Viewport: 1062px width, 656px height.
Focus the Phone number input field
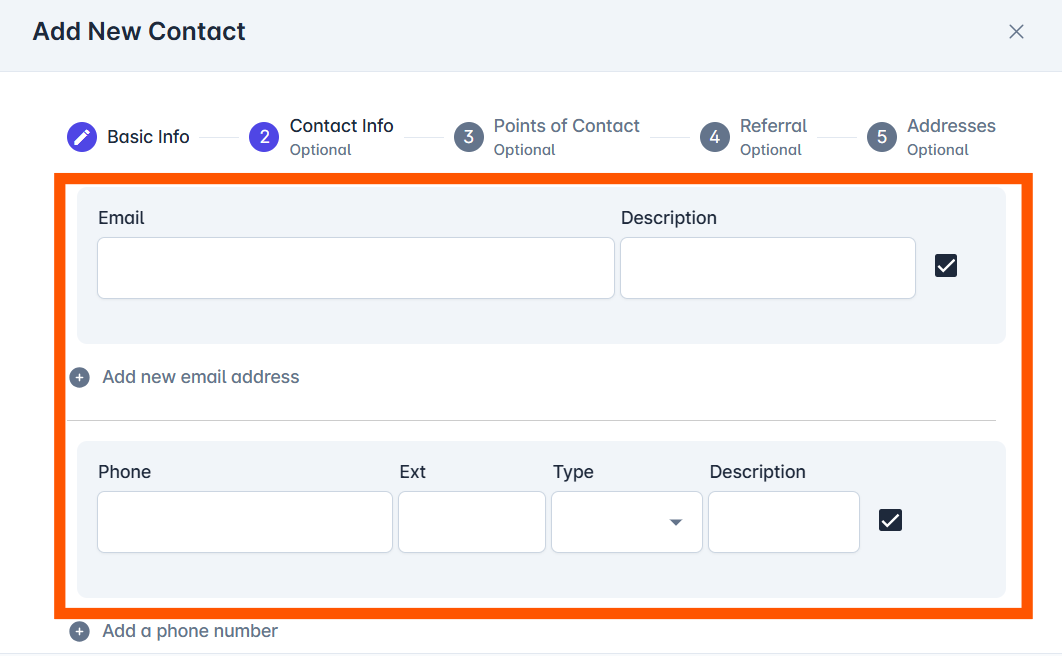[x=245, y=522]
